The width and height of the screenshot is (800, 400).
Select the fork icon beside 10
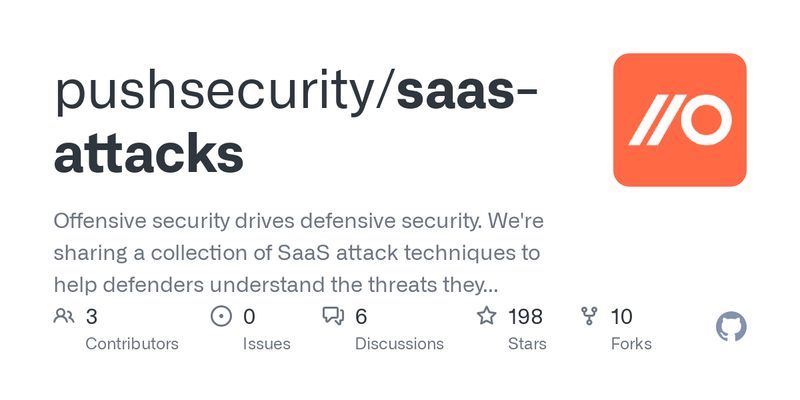(589, 316)
